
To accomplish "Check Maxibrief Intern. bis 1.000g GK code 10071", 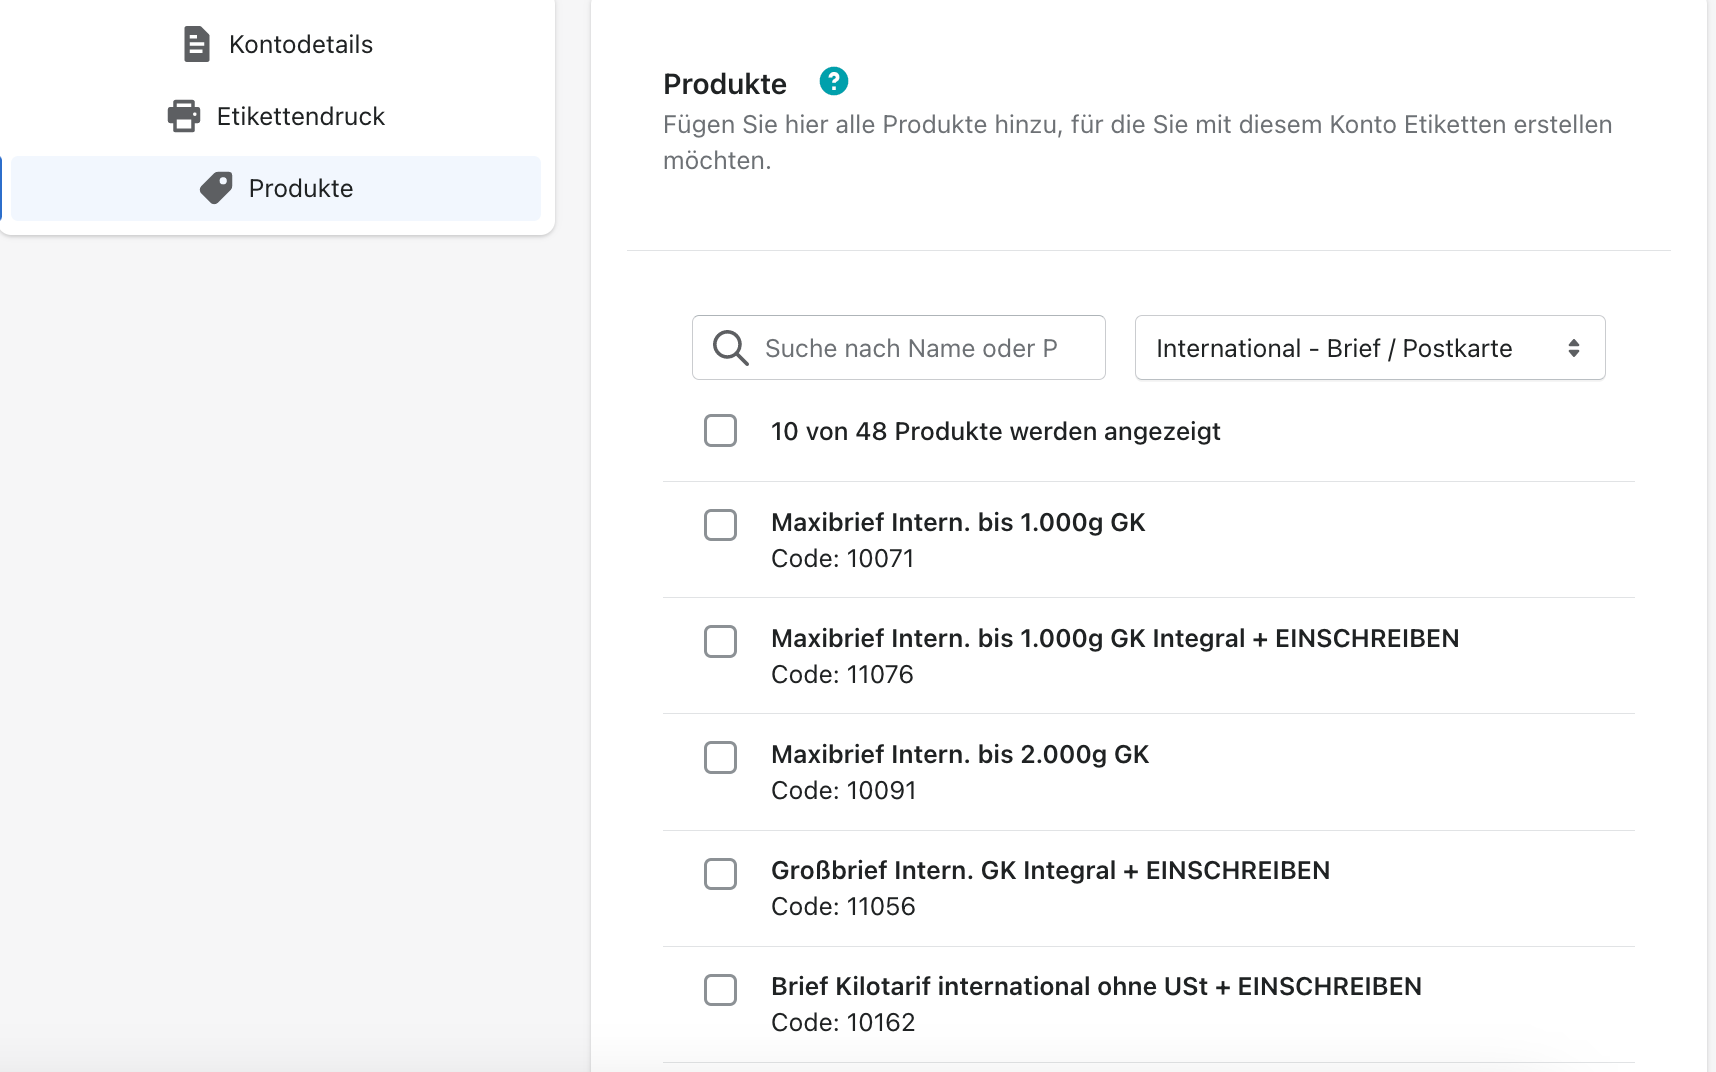I will coord(720,525).
